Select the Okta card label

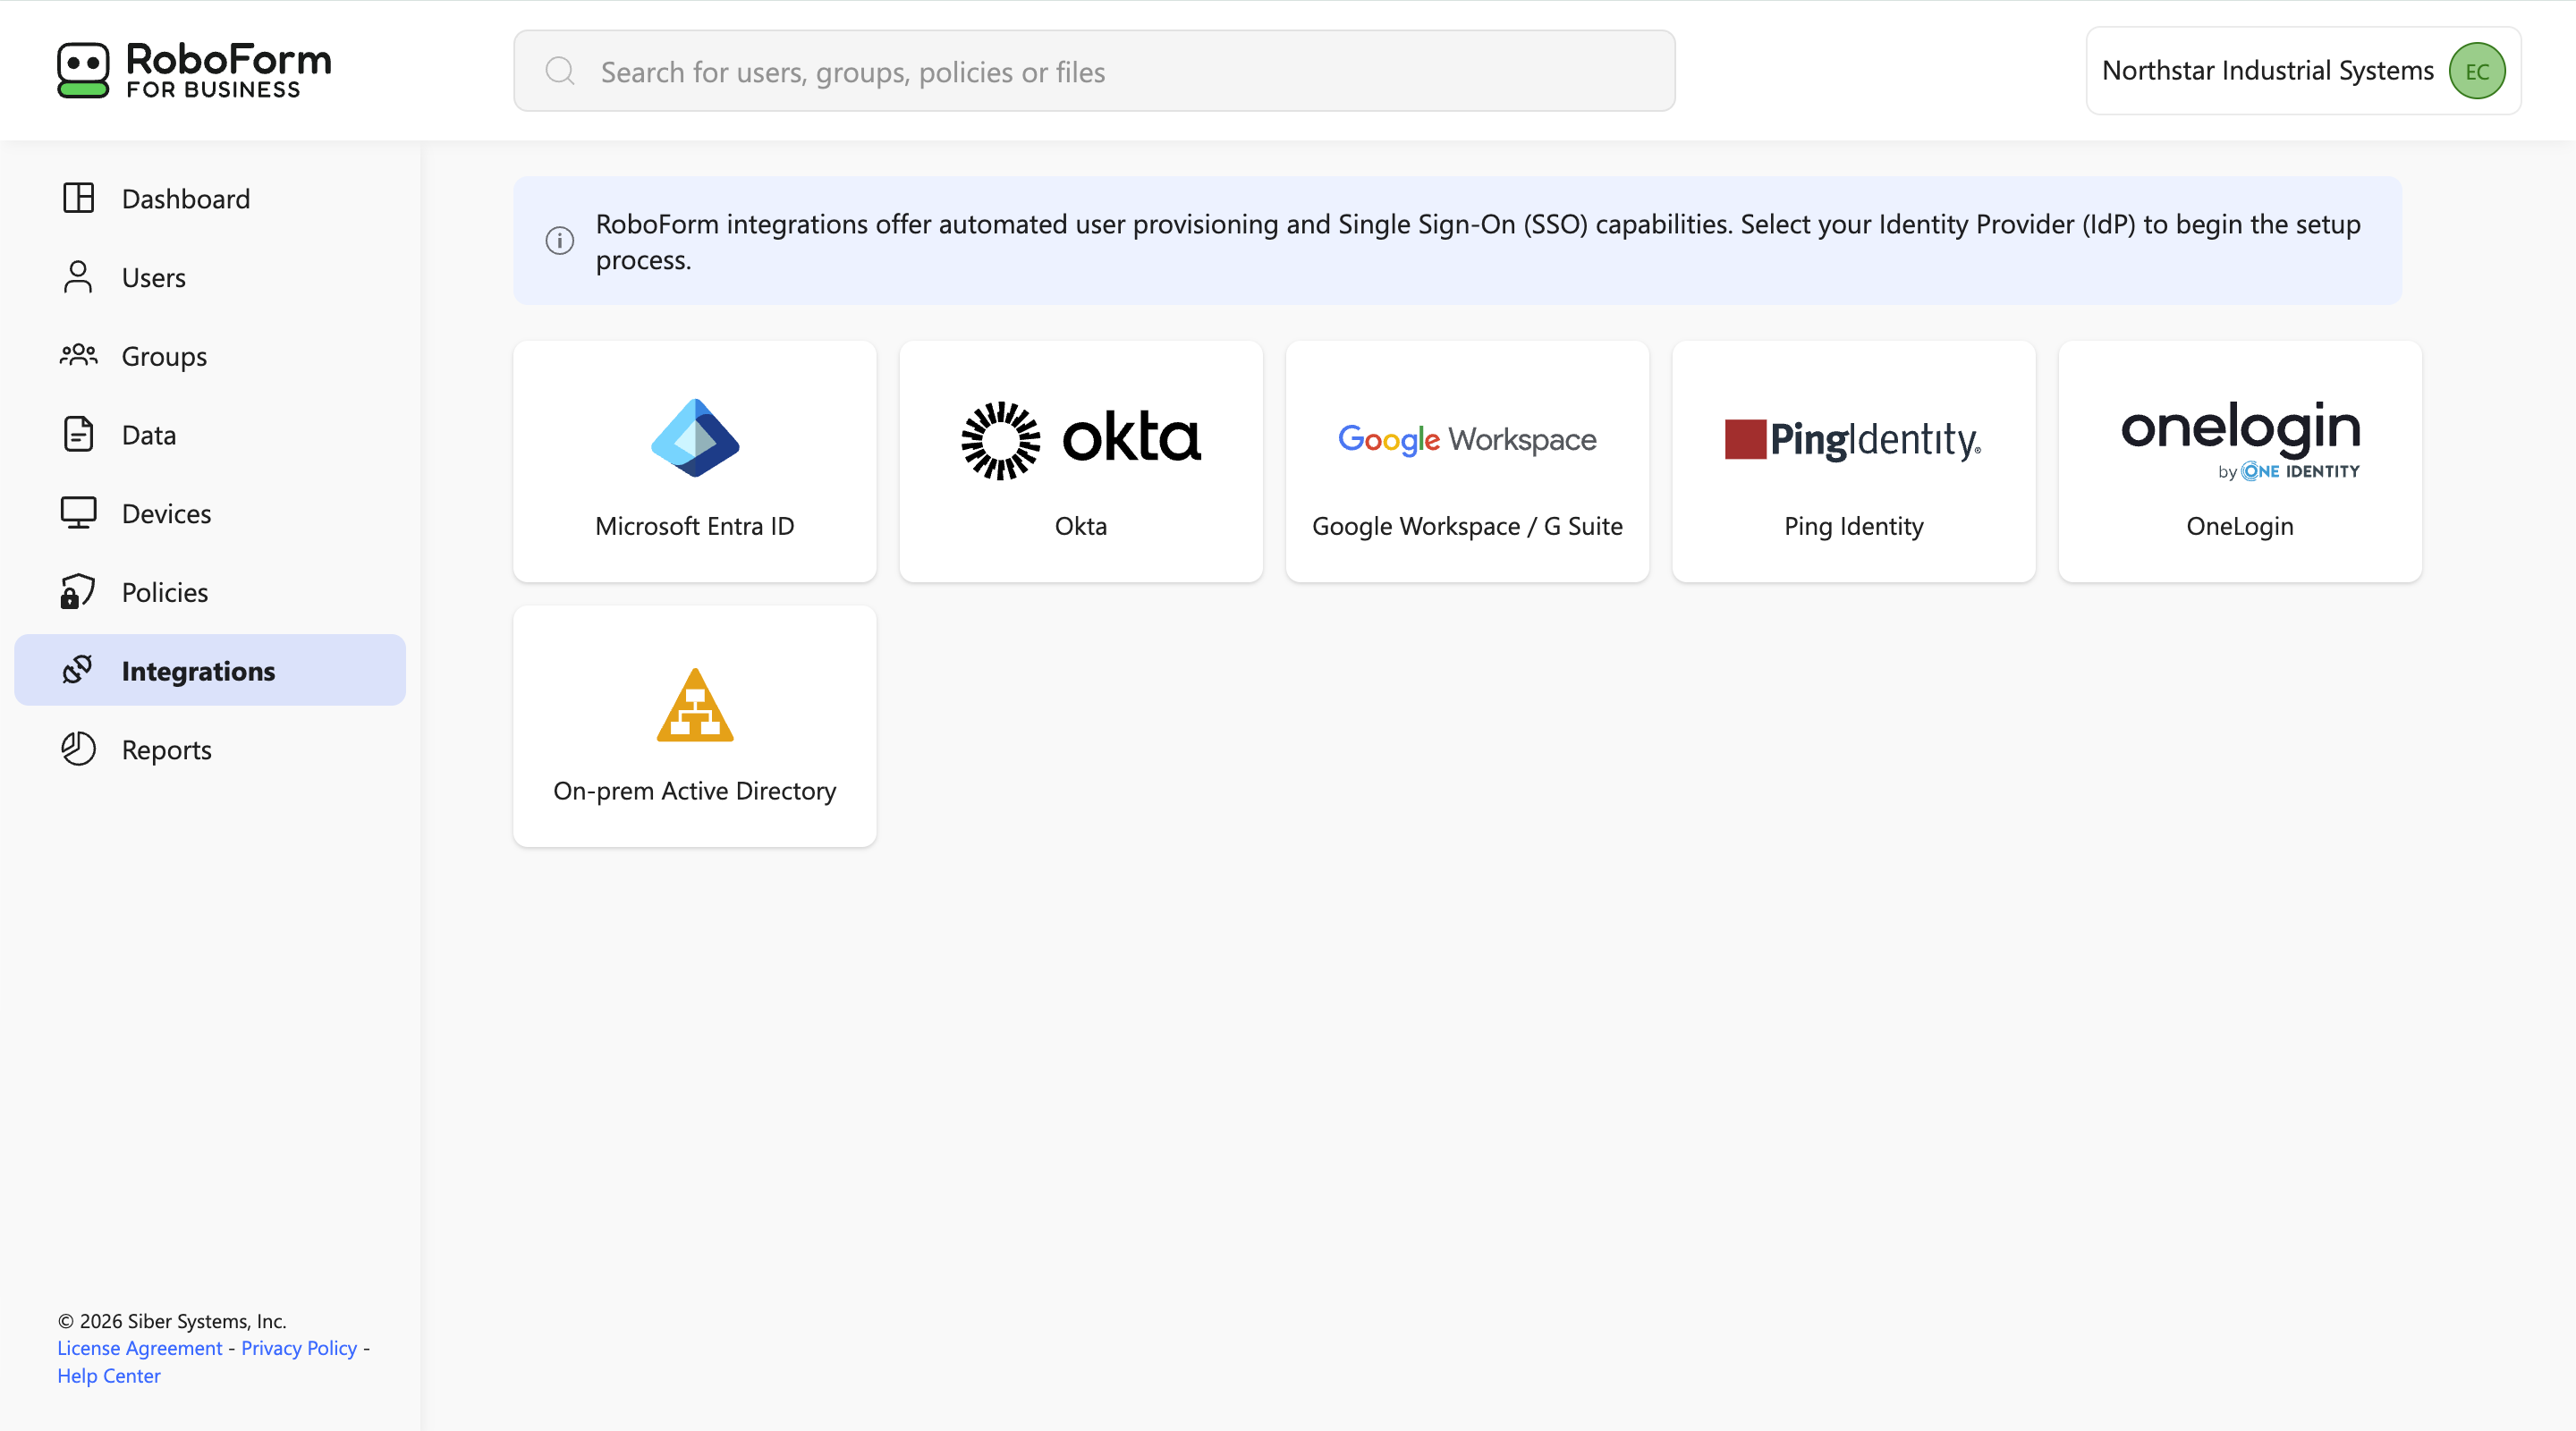(x=1081, y=526)
